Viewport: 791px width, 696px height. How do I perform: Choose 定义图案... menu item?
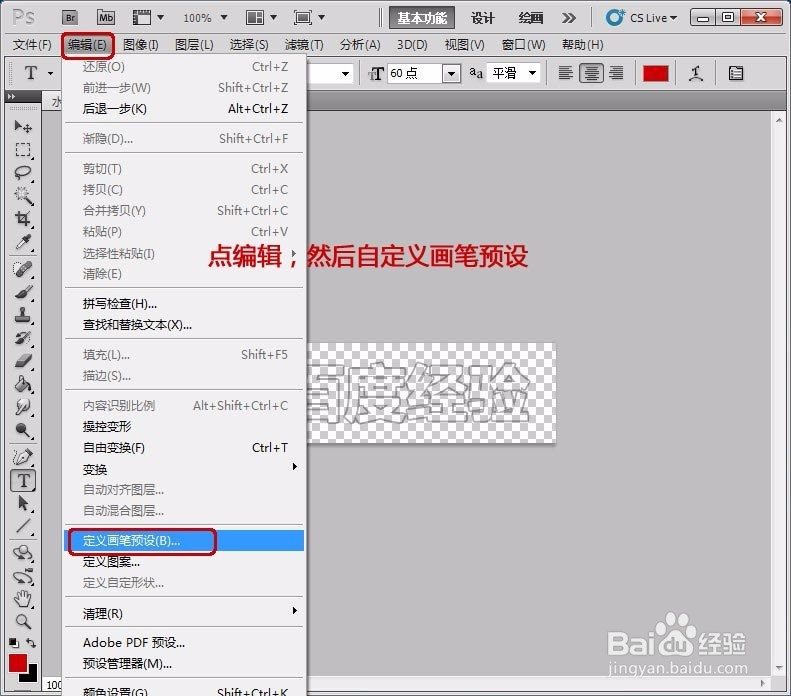(184, 561)
